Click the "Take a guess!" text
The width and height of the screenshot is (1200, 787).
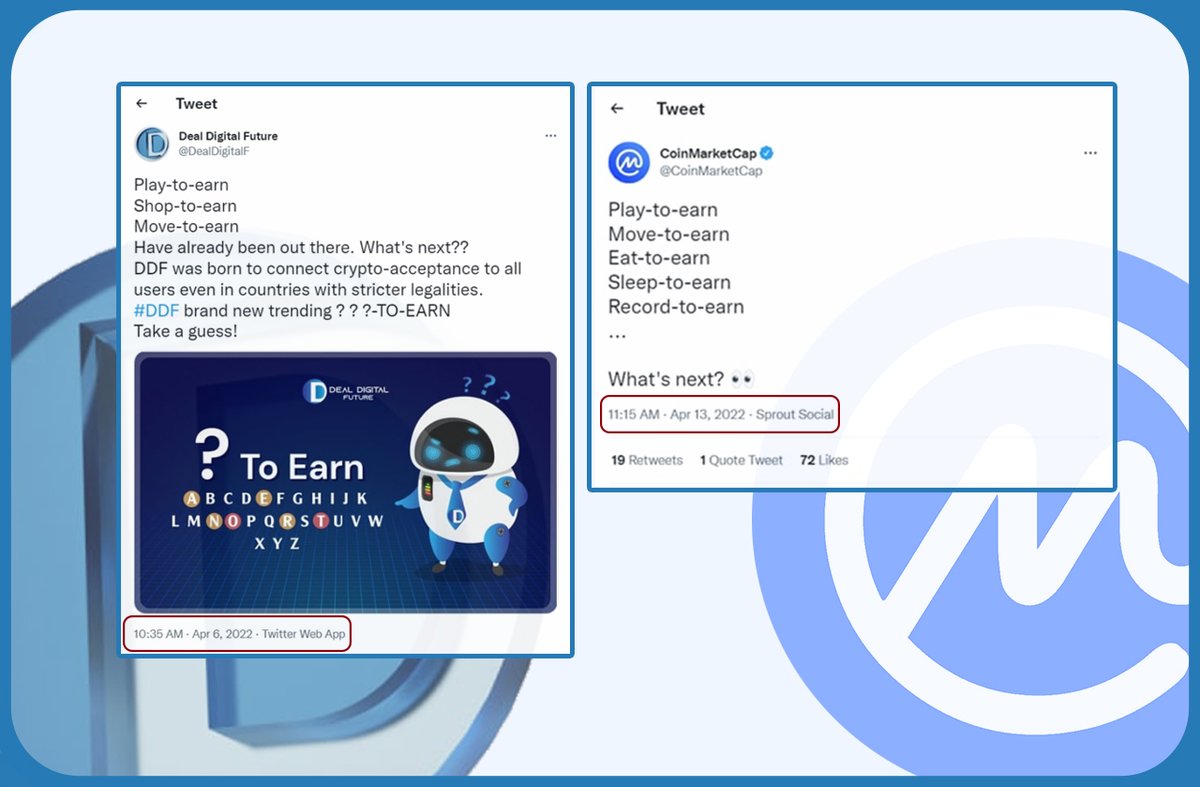(186, 331)
